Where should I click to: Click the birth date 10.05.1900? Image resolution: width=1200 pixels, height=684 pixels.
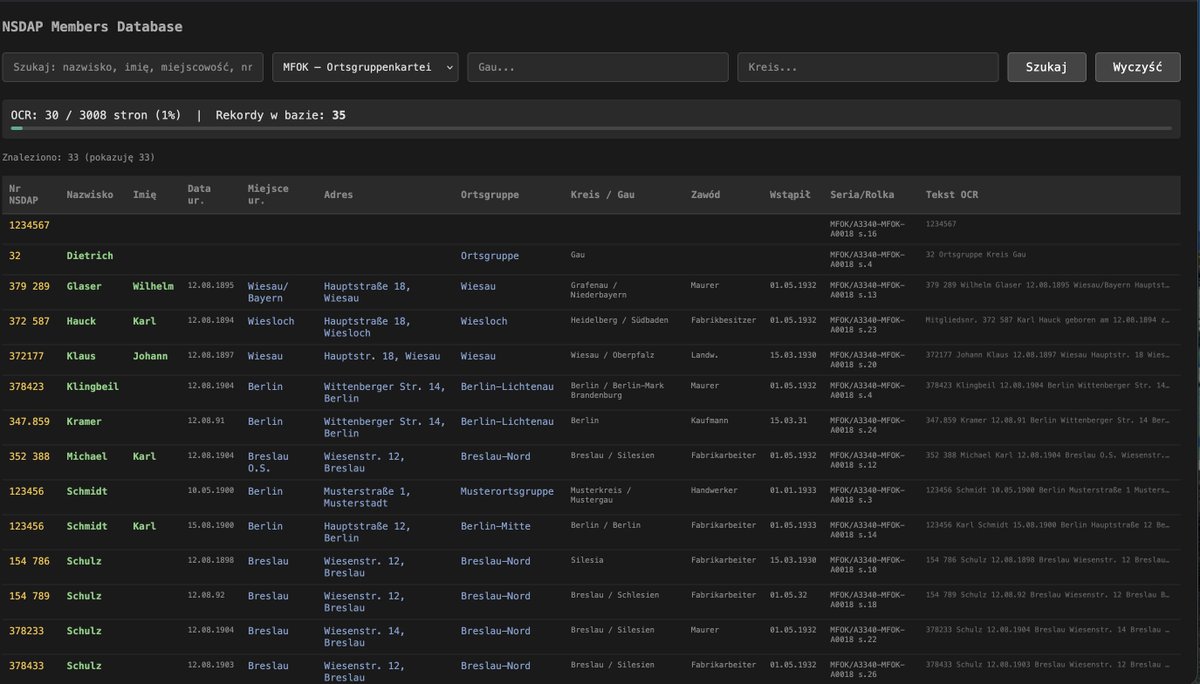(x=211, y=491)
